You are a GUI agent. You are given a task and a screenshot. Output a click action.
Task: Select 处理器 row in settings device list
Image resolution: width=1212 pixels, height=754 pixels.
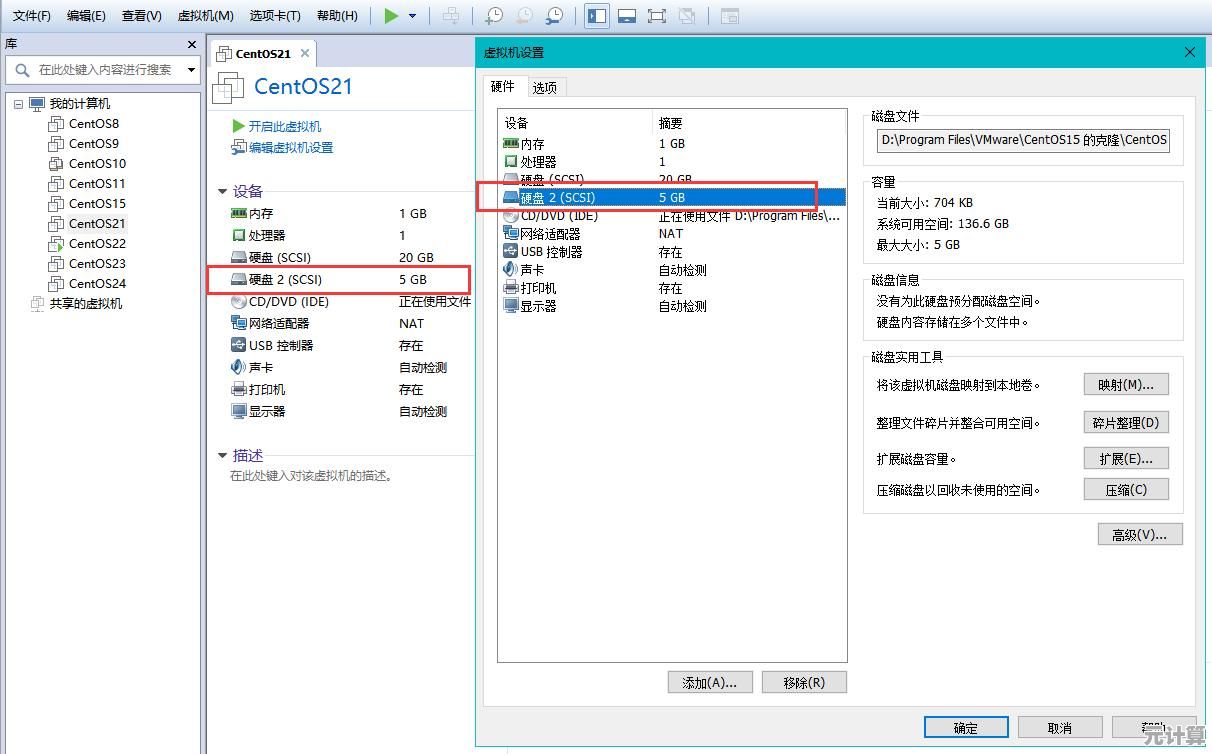tap(672, 162)
